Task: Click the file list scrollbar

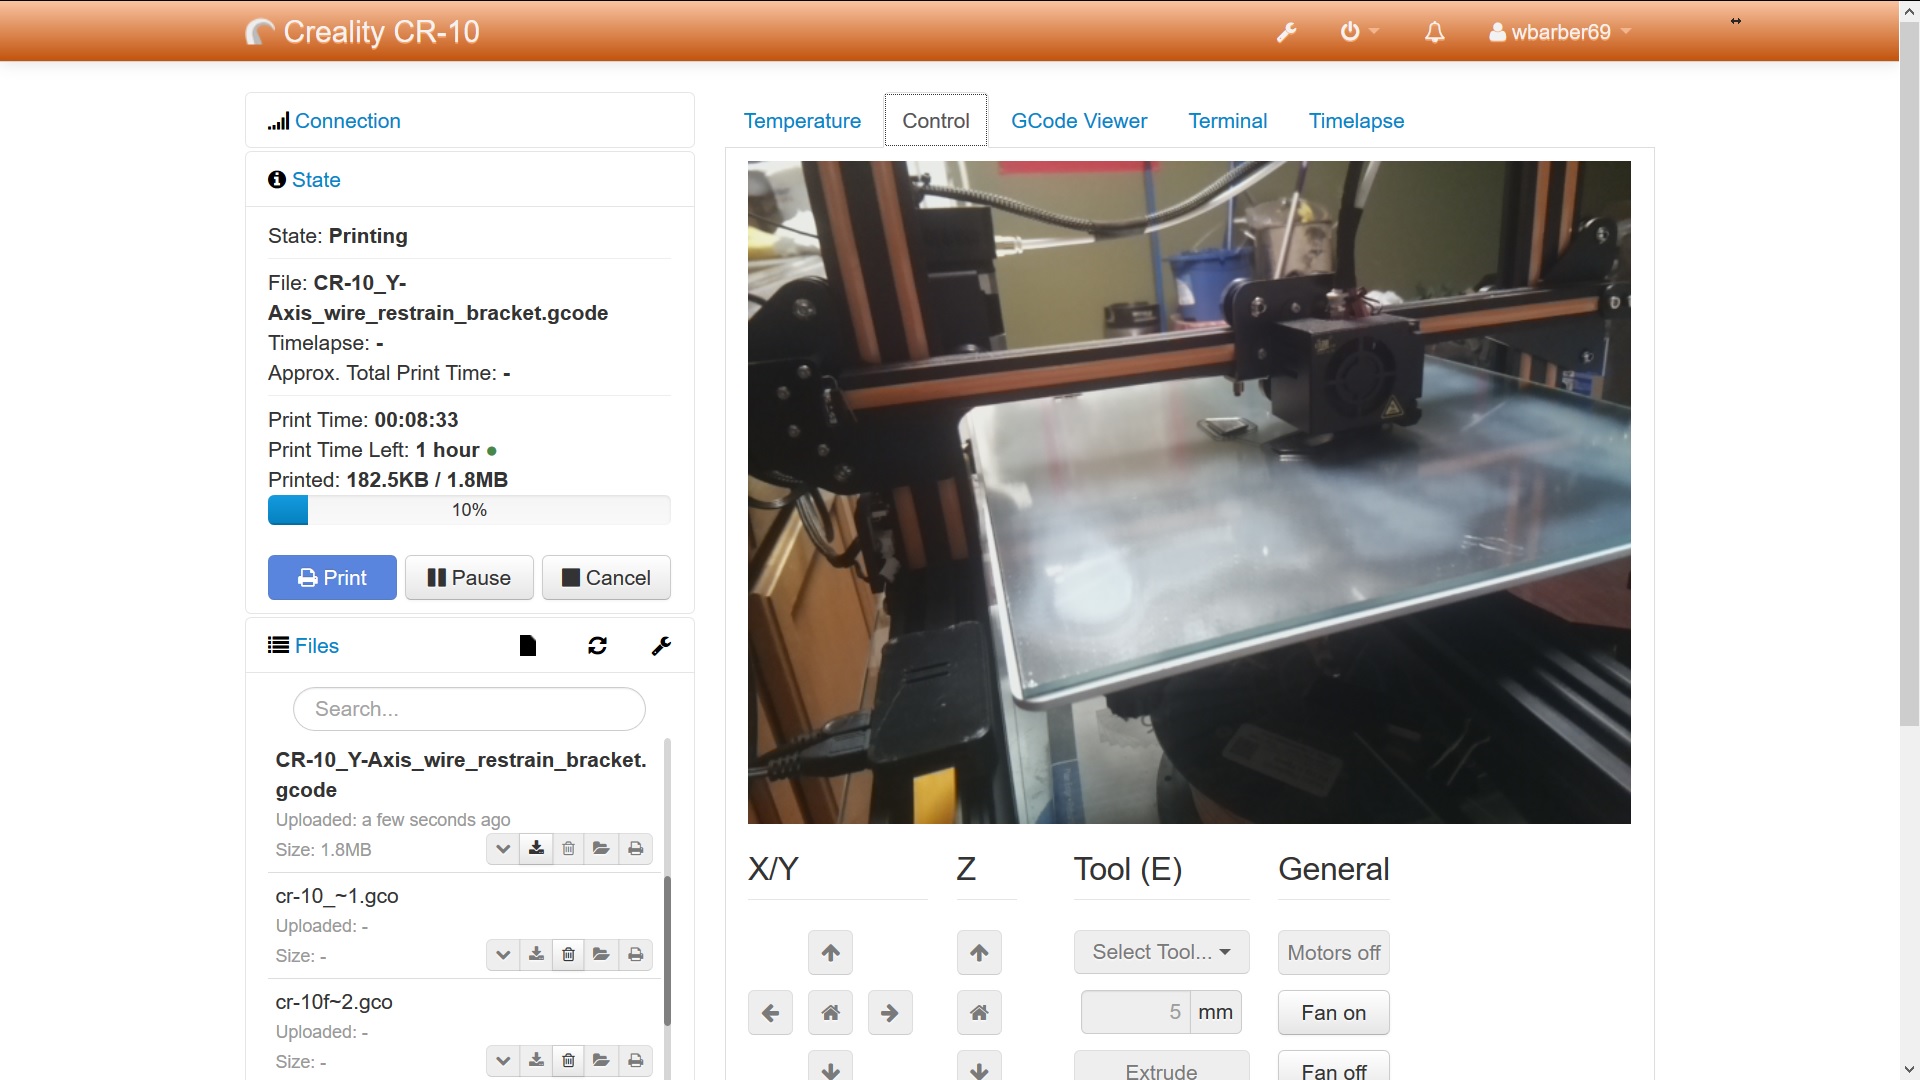Action: [x=667, y=950]
